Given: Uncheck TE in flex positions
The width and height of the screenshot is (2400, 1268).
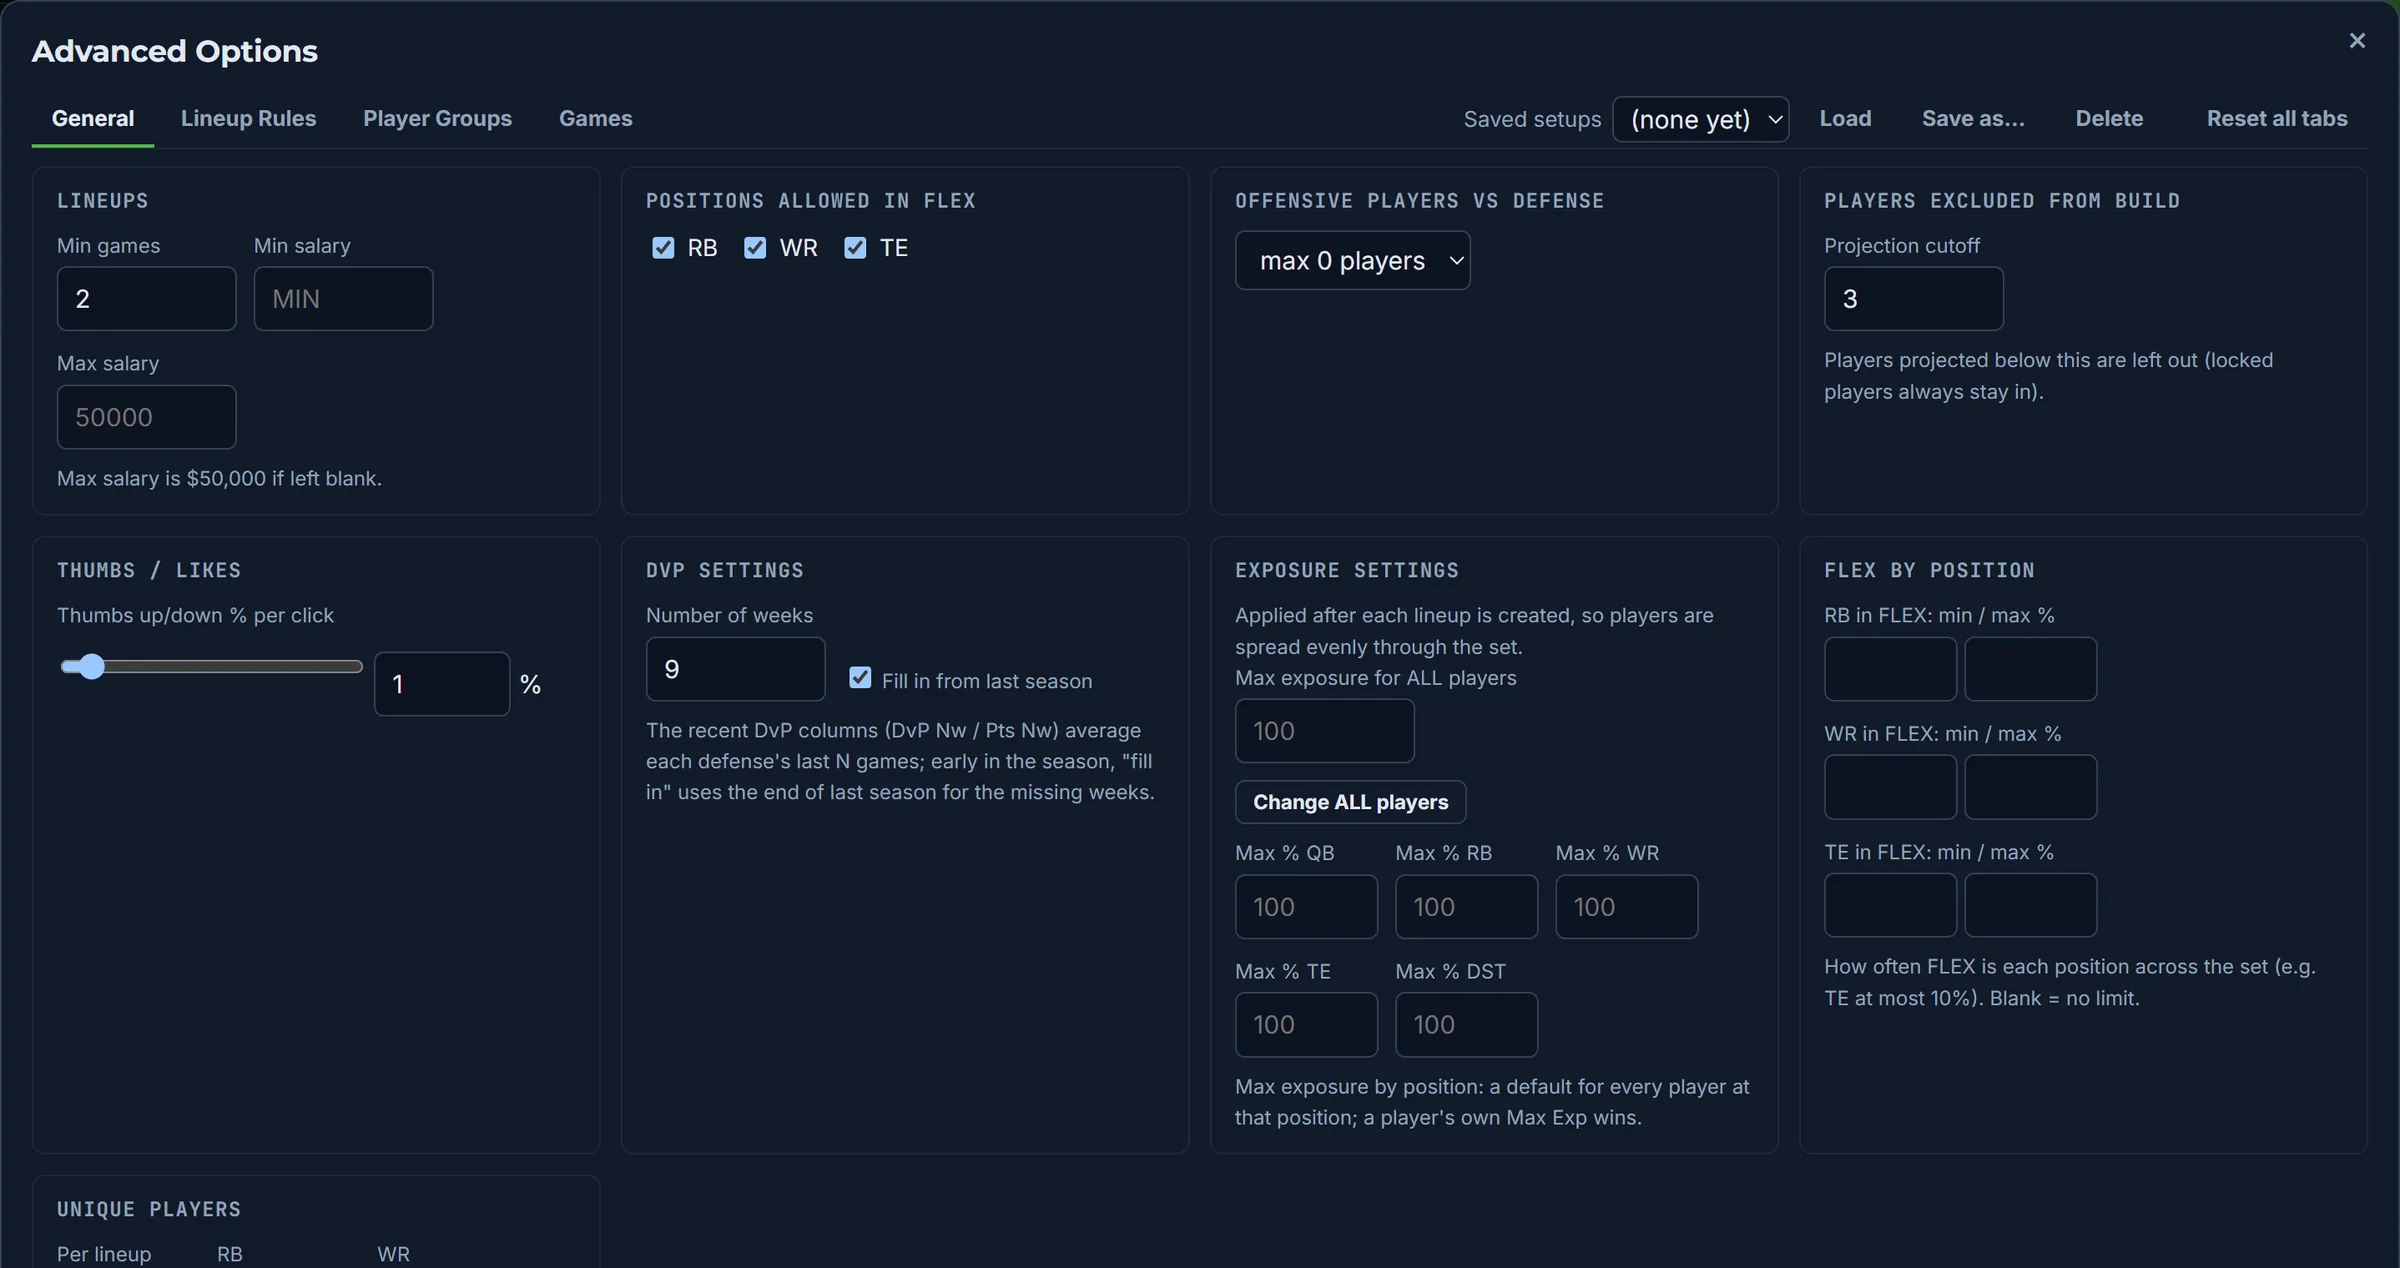Looking at the screenshot, I should (855, 248).
